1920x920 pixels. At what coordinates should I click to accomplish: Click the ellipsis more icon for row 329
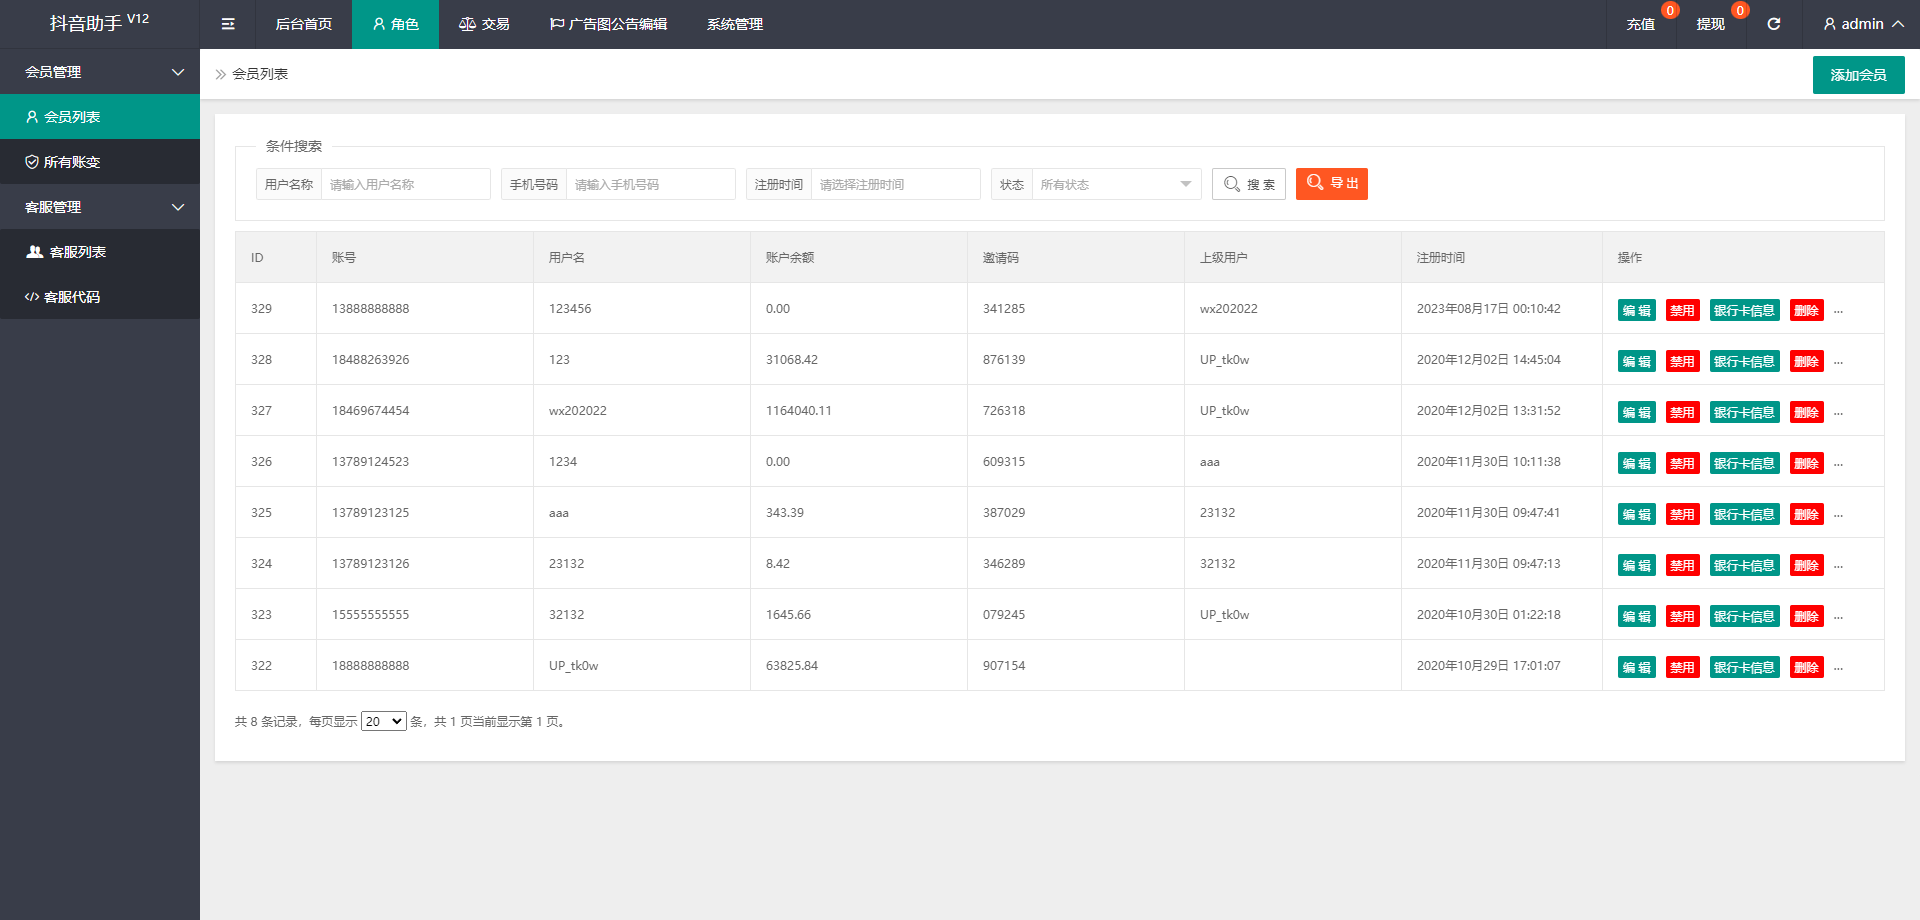[1838, 311]
